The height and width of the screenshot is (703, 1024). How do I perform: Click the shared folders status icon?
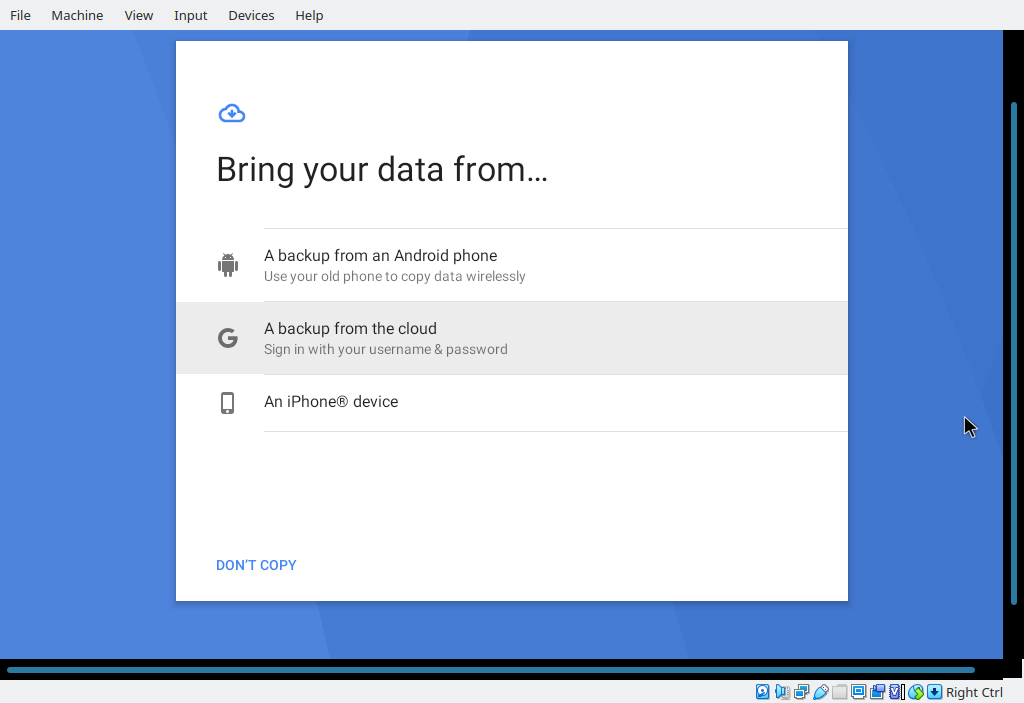(x=839, y=691)
